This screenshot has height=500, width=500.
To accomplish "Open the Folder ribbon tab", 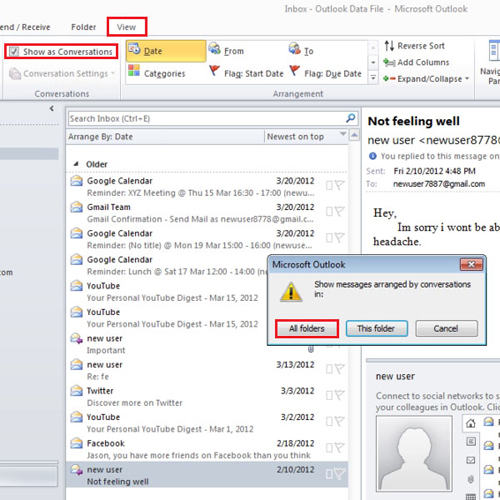I will (x=83, y=27).
